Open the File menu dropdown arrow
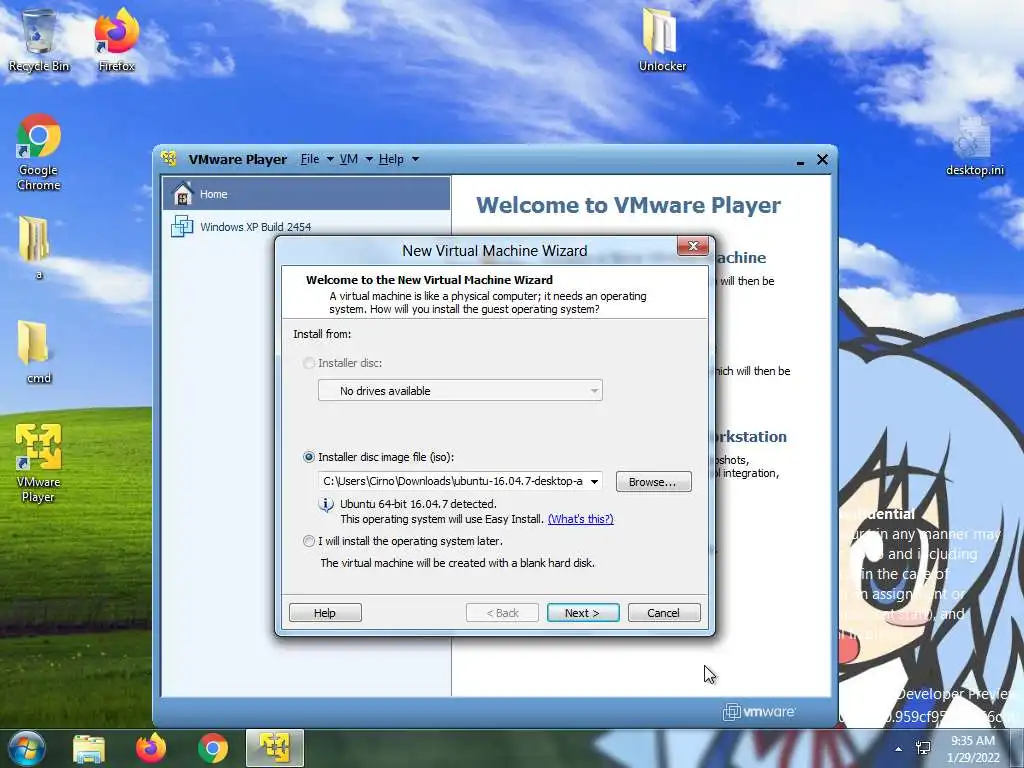The image size is (1024, 768). 330,159
